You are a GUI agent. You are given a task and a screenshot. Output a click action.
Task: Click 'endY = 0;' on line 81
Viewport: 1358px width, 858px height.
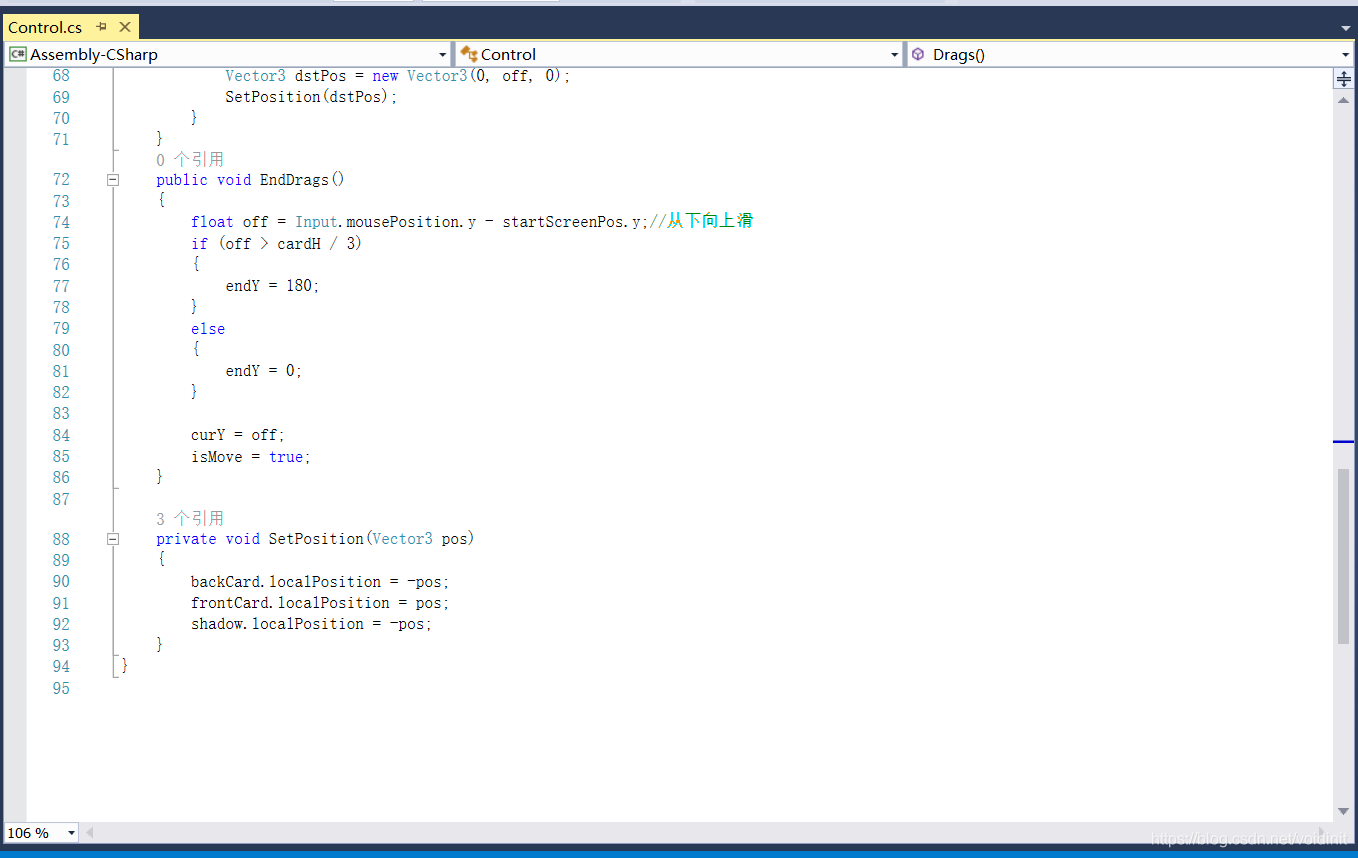click(x=264, y=371)
